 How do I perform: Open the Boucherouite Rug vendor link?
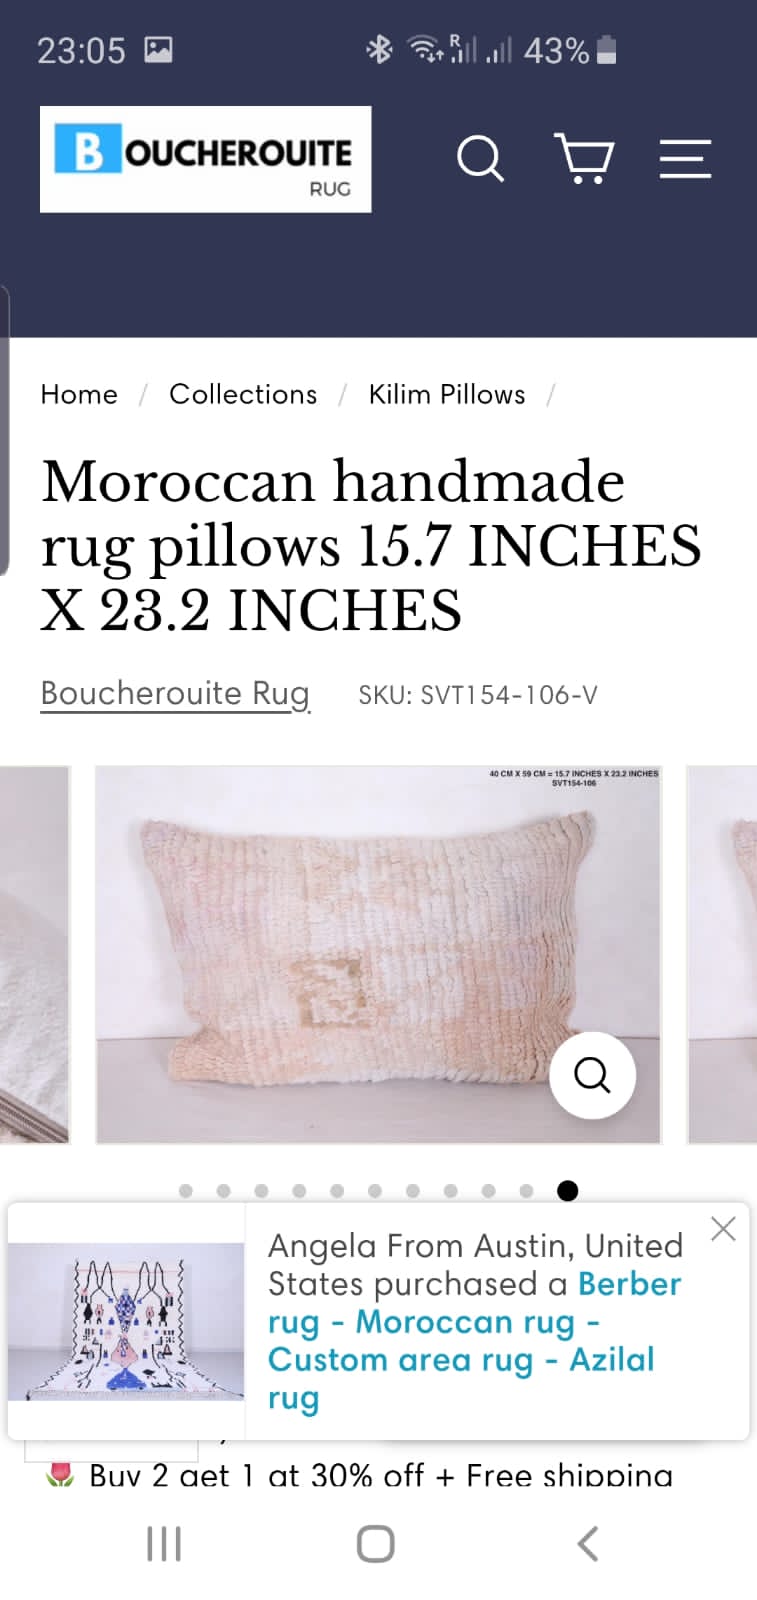pyautogui.click(x=175, y=693)
